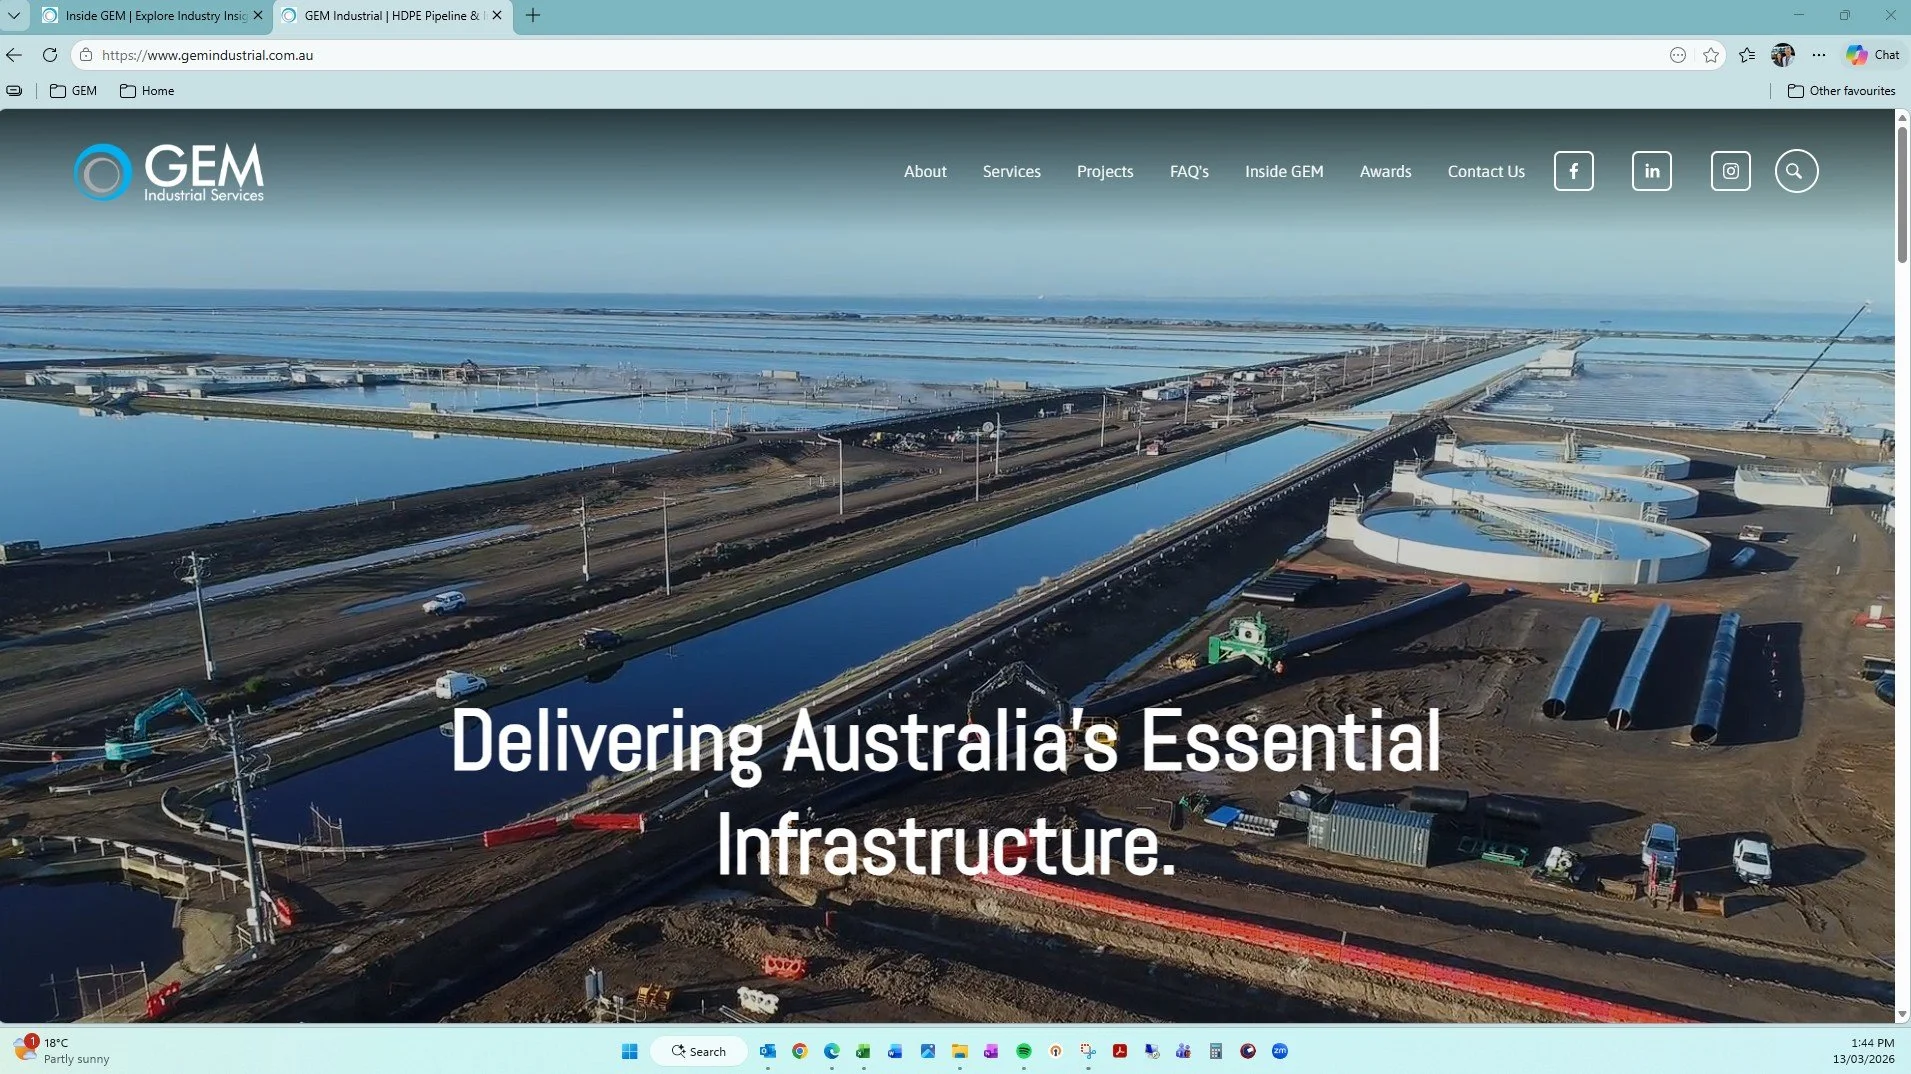Click inside the browser address bar
The image size is (1911, 1074).
click(400, 55)
